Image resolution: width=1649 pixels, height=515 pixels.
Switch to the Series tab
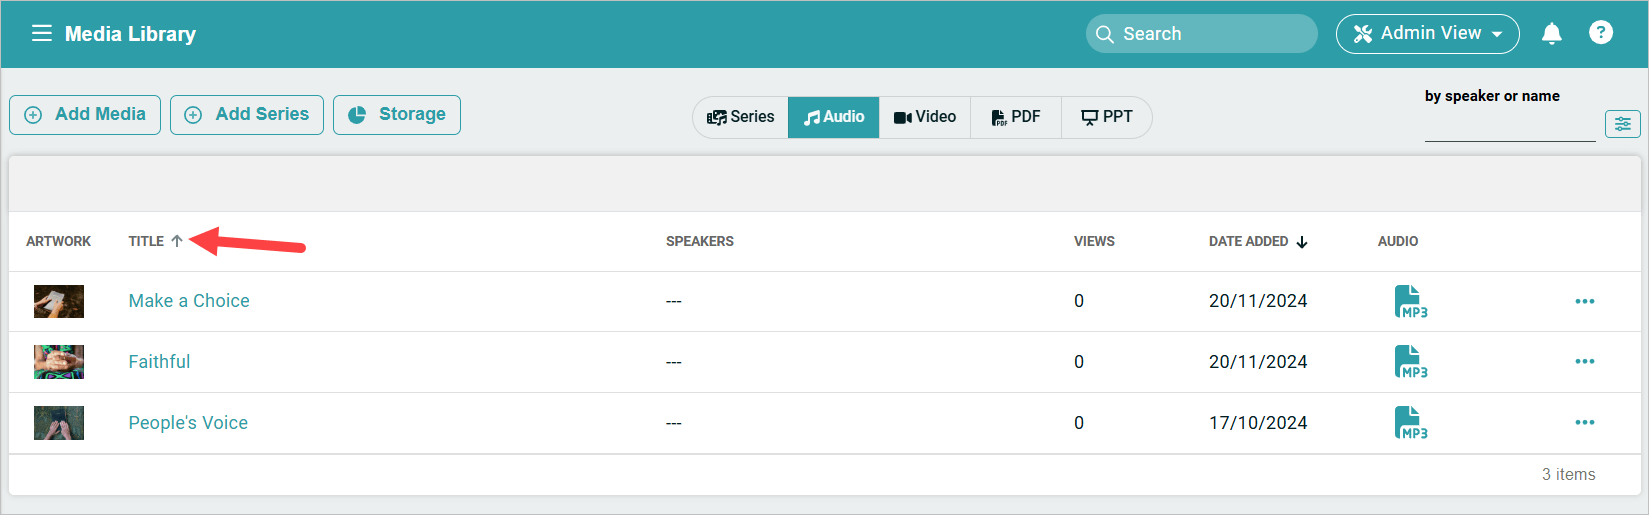[741, 117]
